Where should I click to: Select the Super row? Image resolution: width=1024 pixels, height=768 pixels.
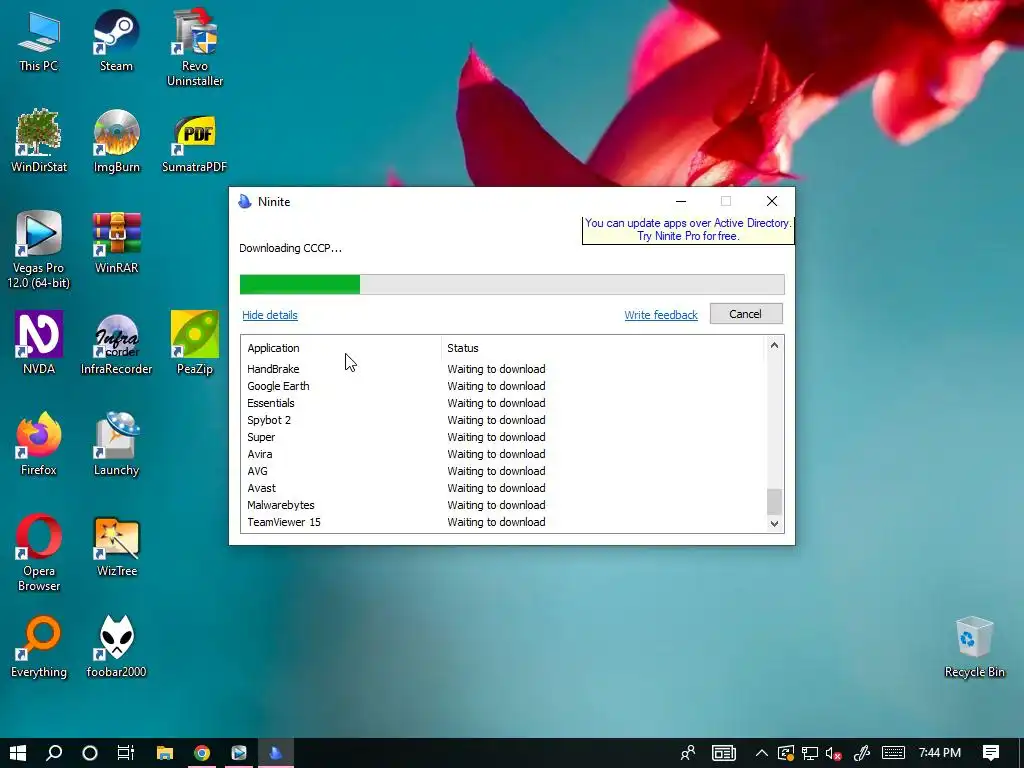click(x=503, y=437)
